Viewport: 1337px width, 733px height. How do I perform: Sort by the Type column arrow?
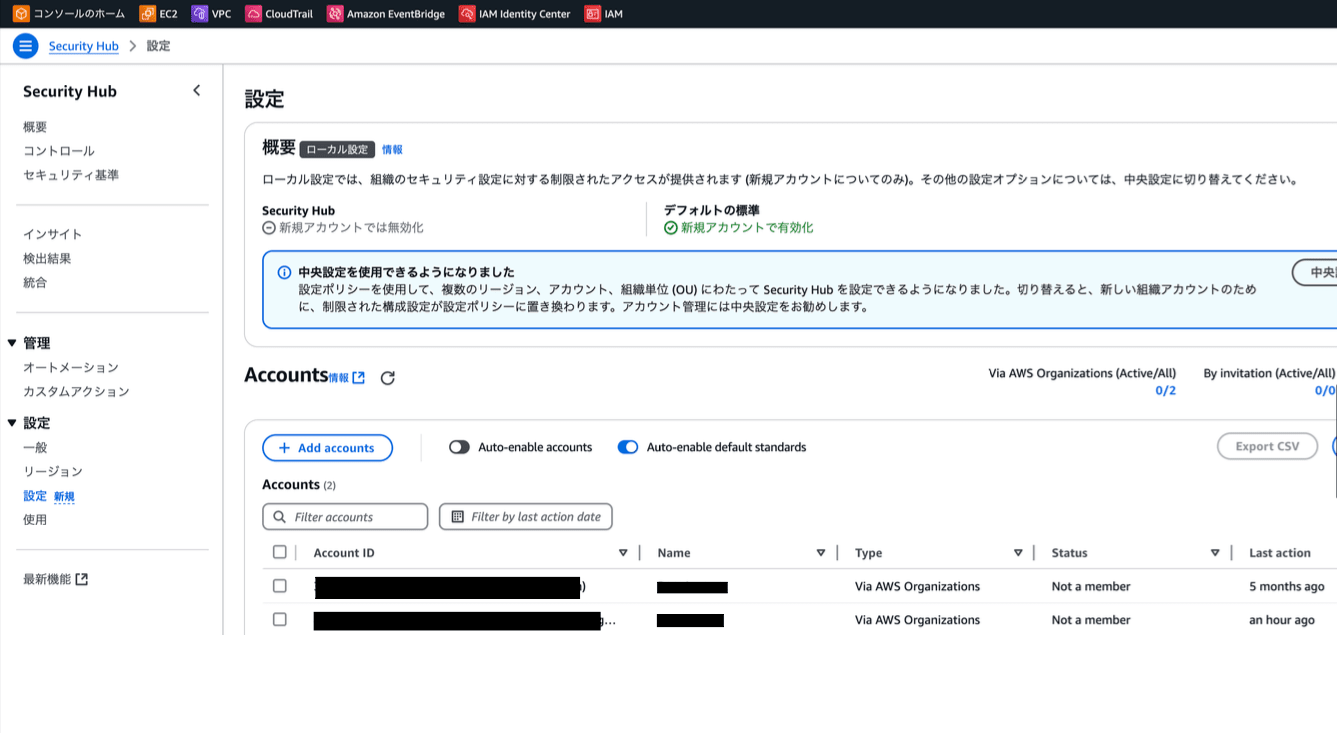tap(1018, 553)
